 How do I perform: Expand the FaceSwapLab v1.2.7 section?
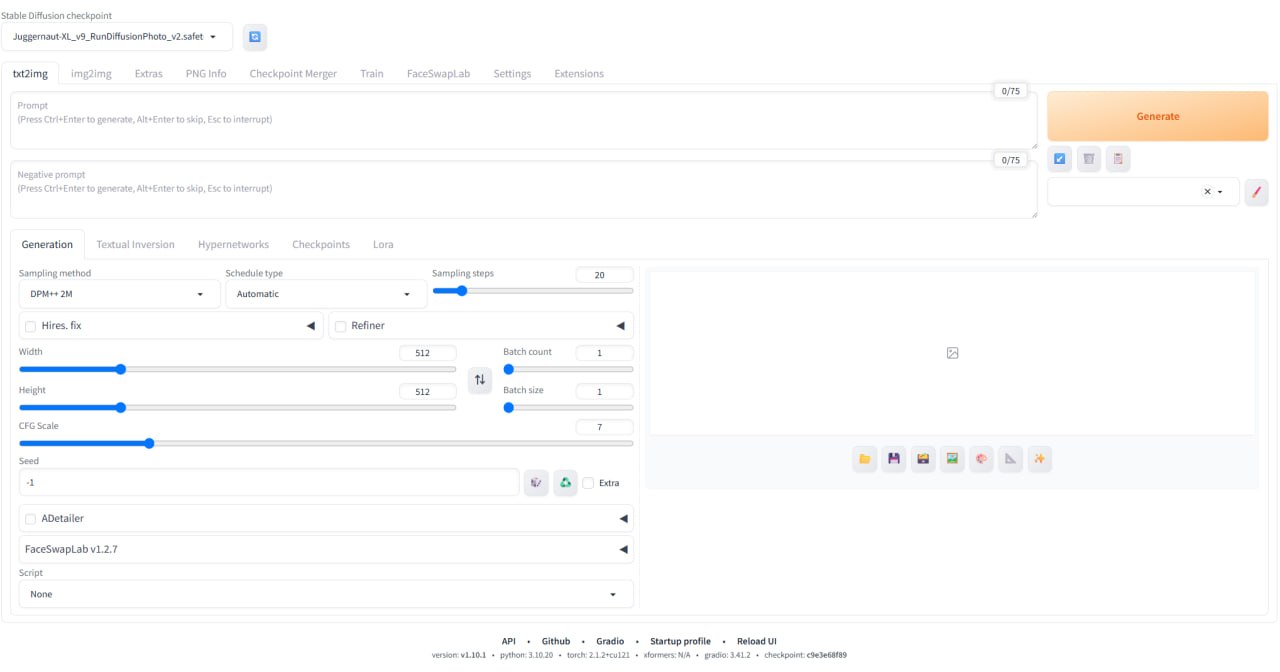click(x=326, y=549)
